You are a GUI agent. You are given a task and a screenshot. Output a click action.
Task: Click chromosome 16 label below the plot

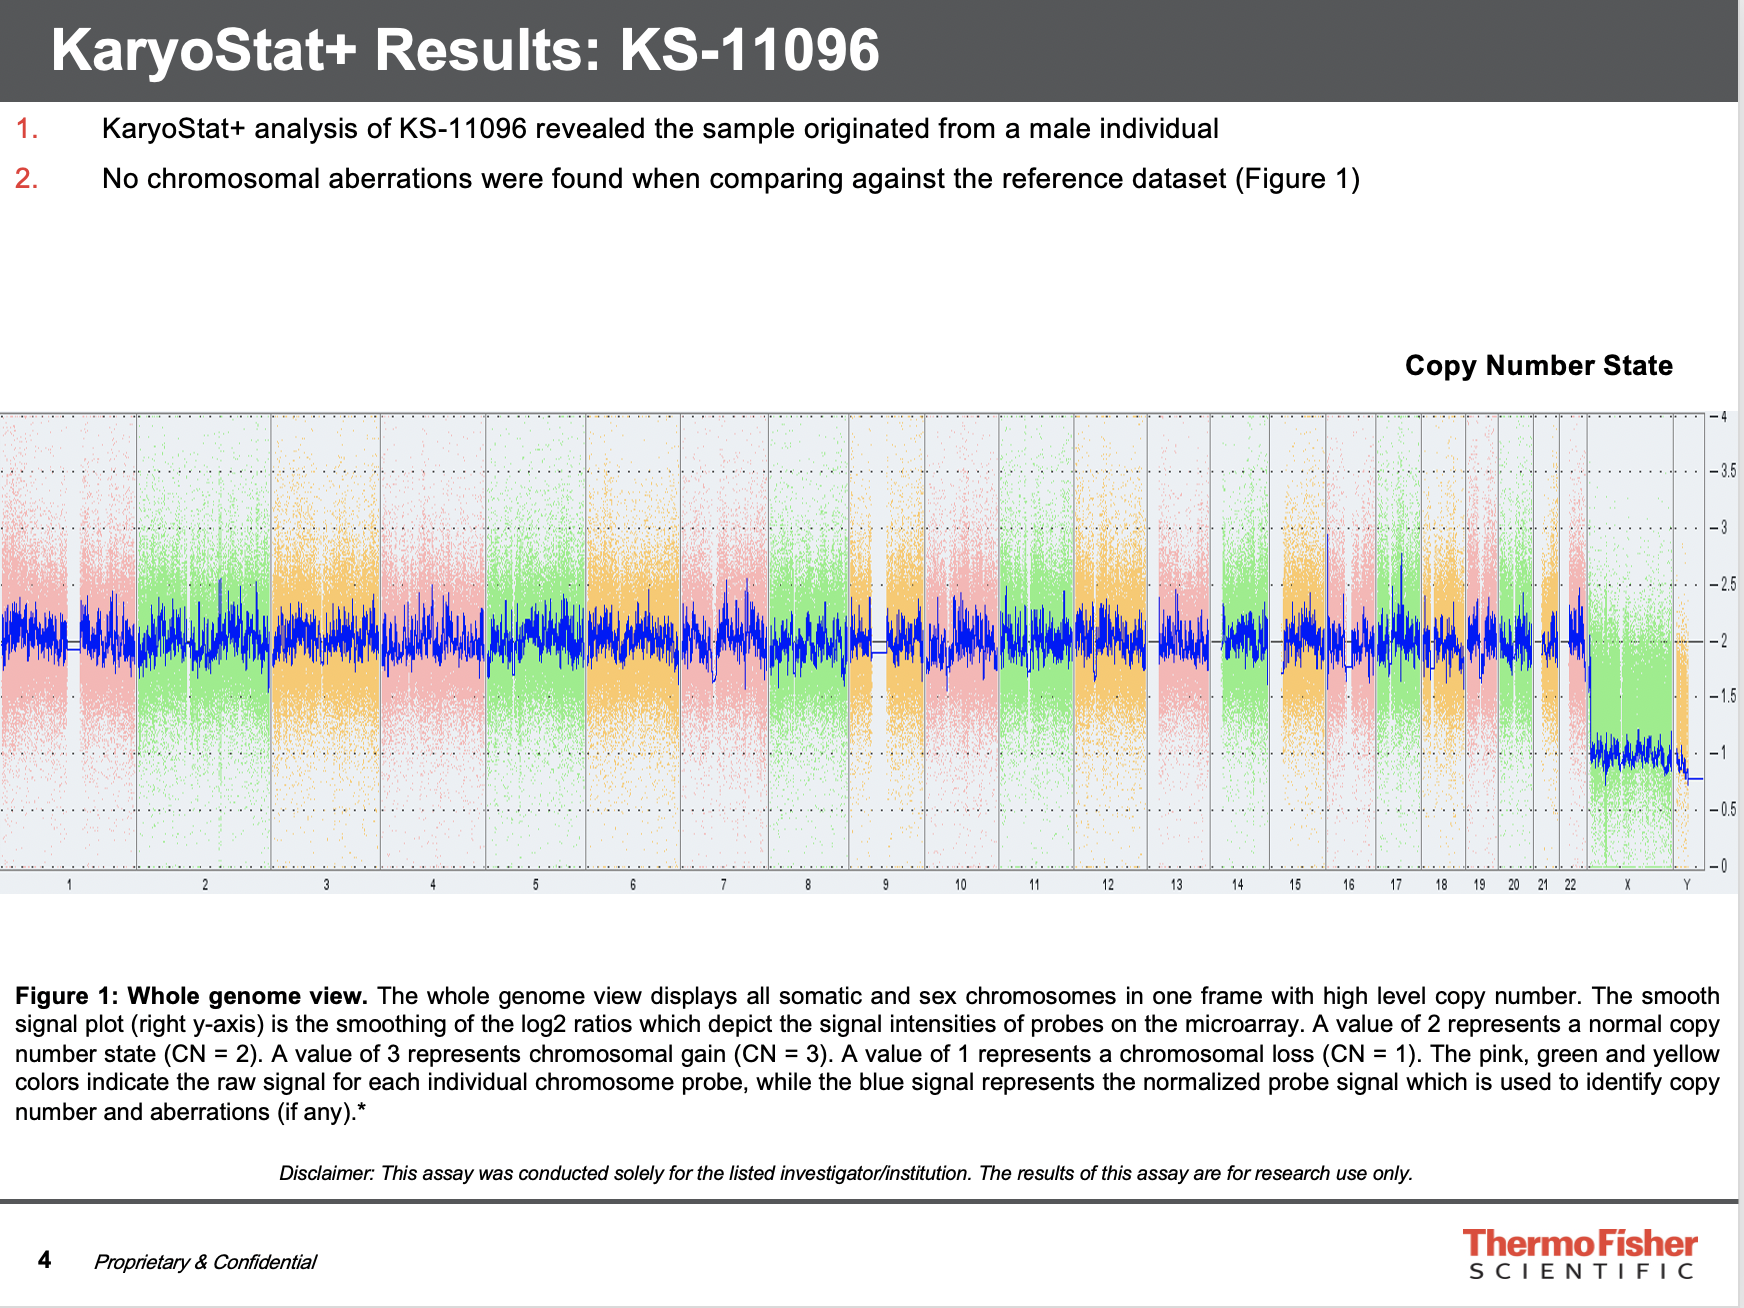click(1349, 885)
